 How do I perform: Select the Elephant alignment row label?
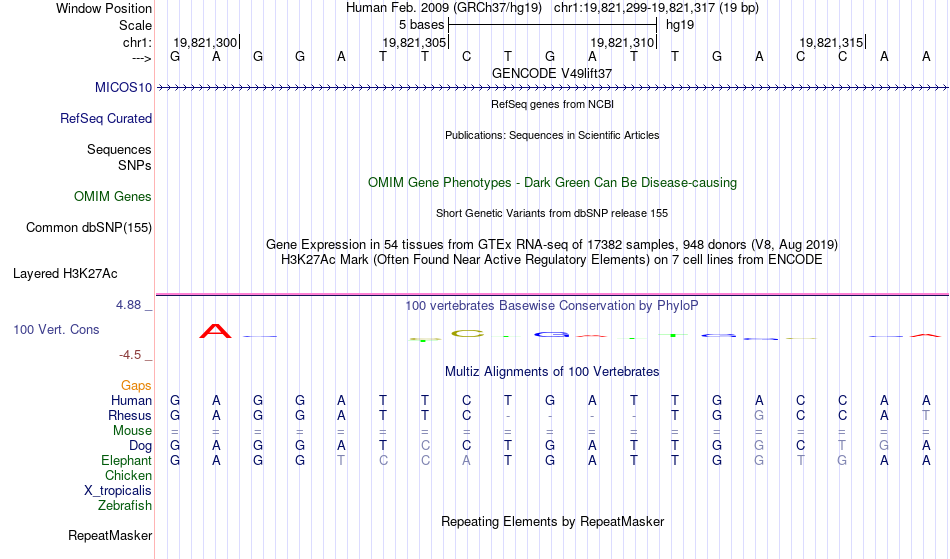(x=127, y=460)
